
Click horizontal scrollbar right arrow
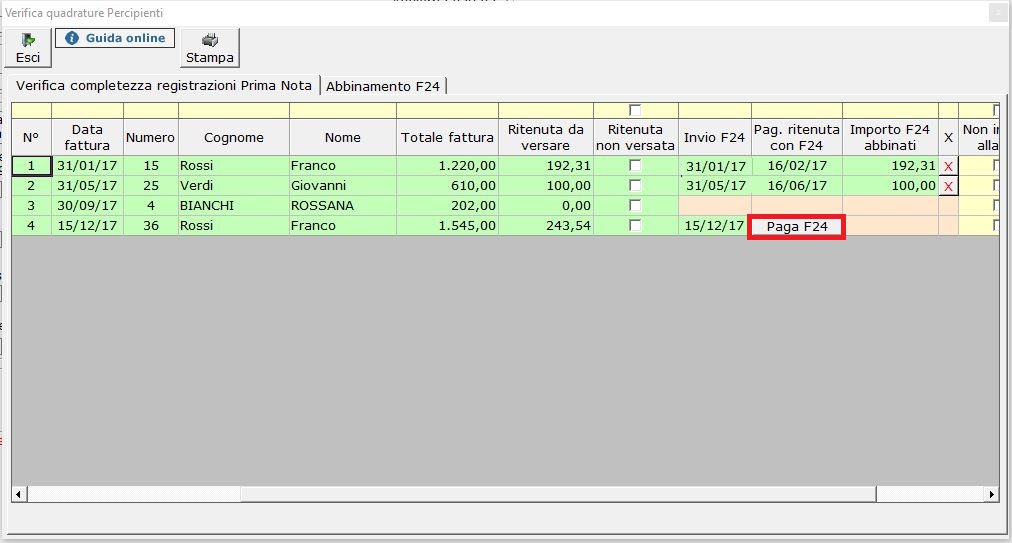pyautogui.click(x=991, y=494)
